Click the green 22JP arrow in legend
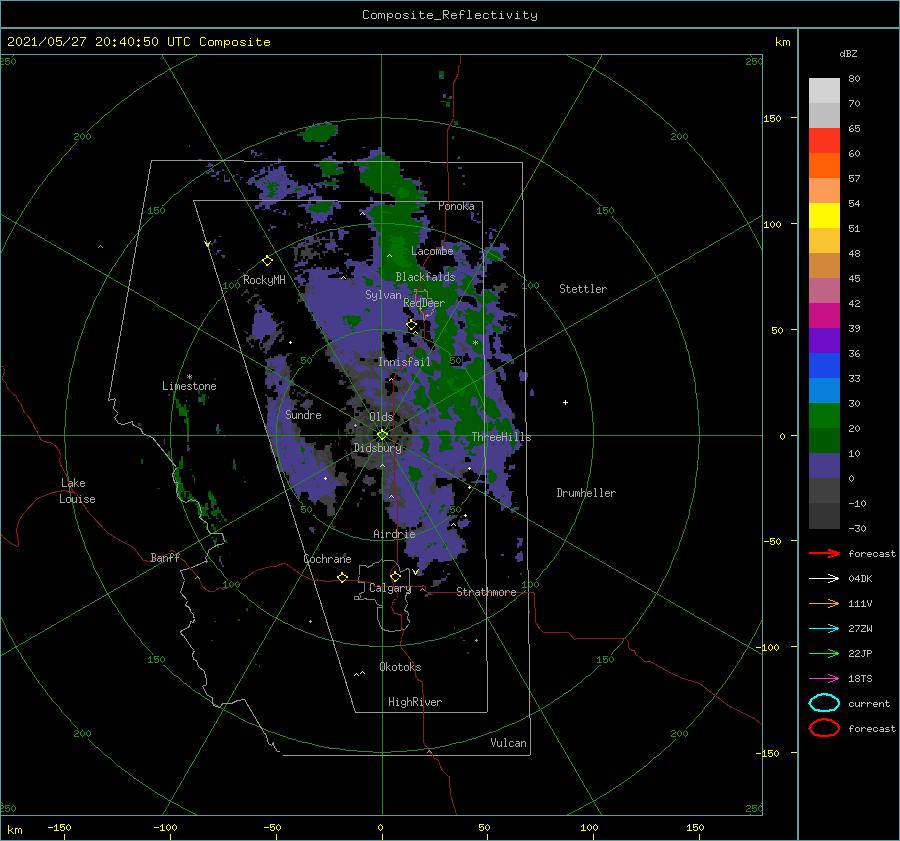Image resolution: width=900 pixels, height=841 pixels. tap(824, 653)
